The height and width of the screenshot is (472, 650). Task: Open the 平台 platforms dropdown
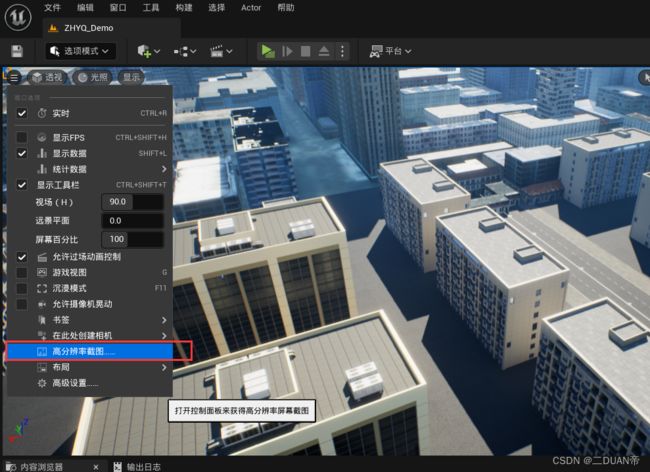(390, 51)
